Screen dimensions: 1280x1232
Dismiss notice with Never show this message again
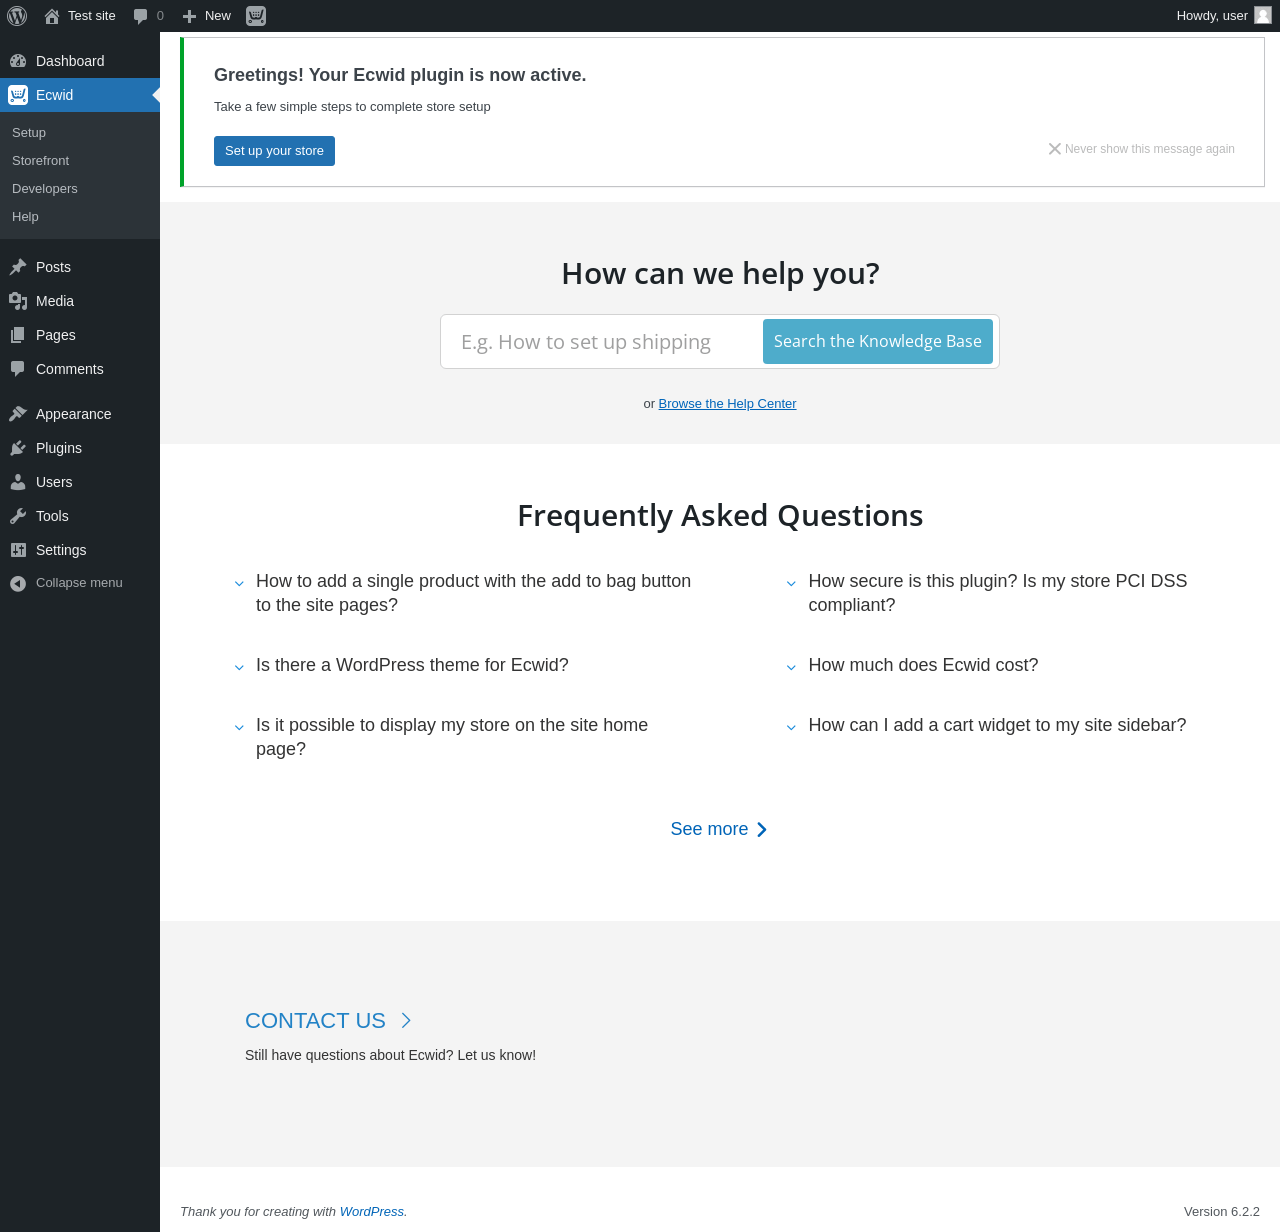click(1142, 149)
